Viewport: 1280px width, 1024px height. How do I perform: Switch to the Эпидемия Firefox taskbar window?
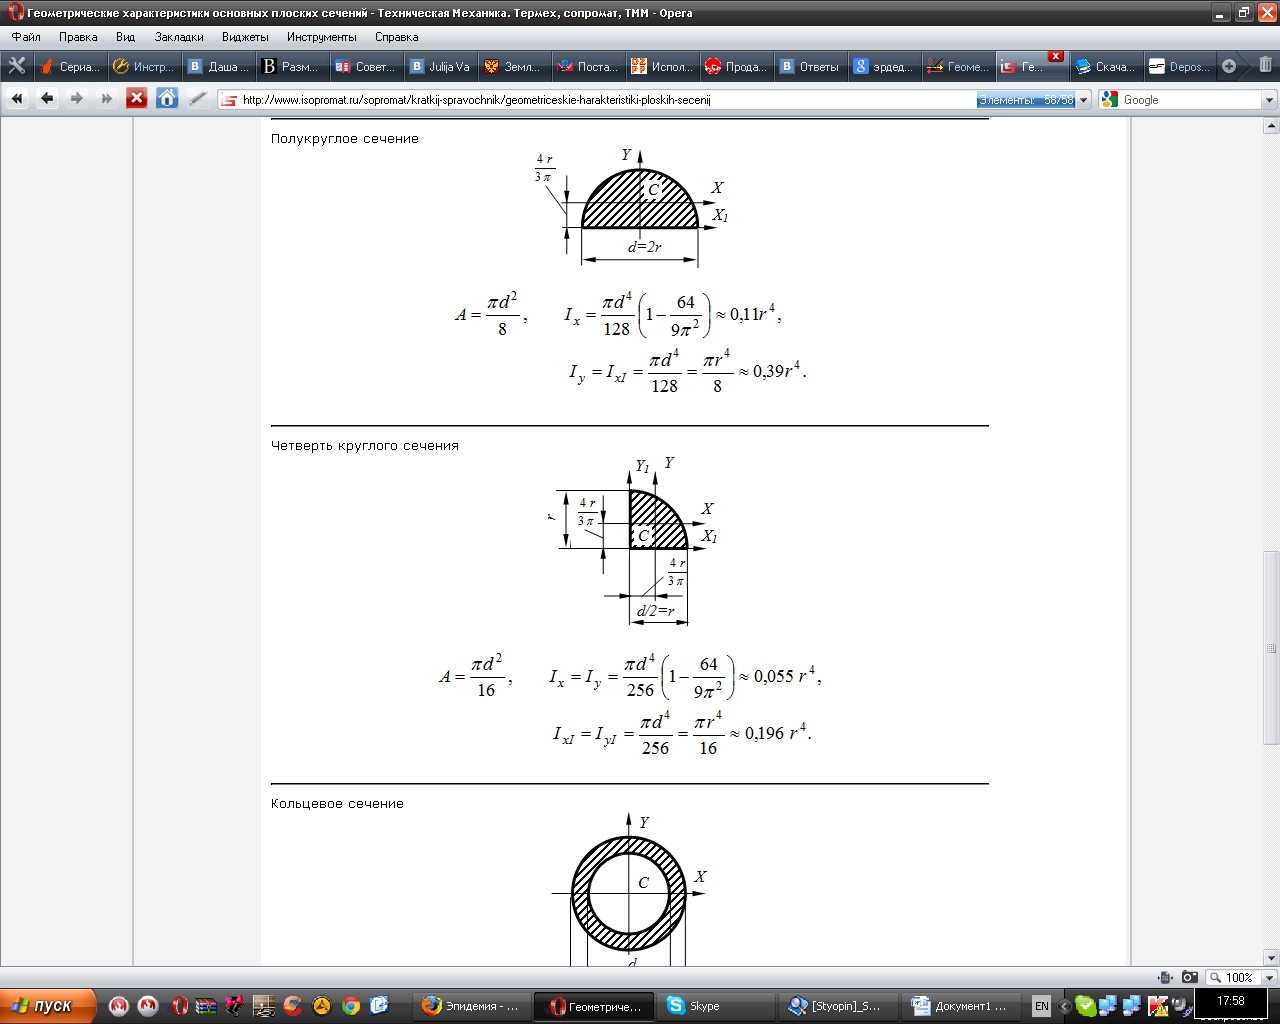click(x=472, y=1006)
